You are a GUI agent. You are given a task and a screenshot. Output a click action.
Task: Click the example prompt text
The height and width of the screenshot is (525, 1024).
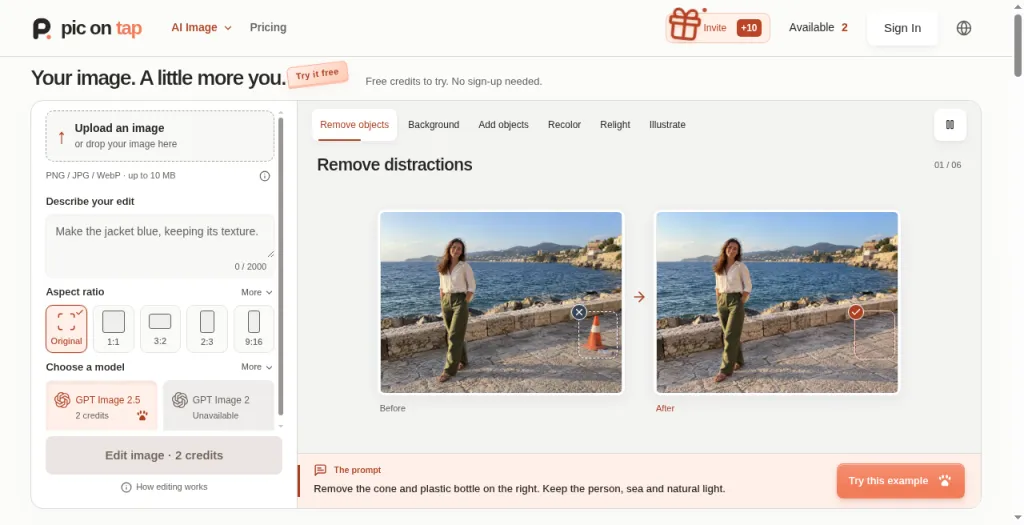click(519, 488)
